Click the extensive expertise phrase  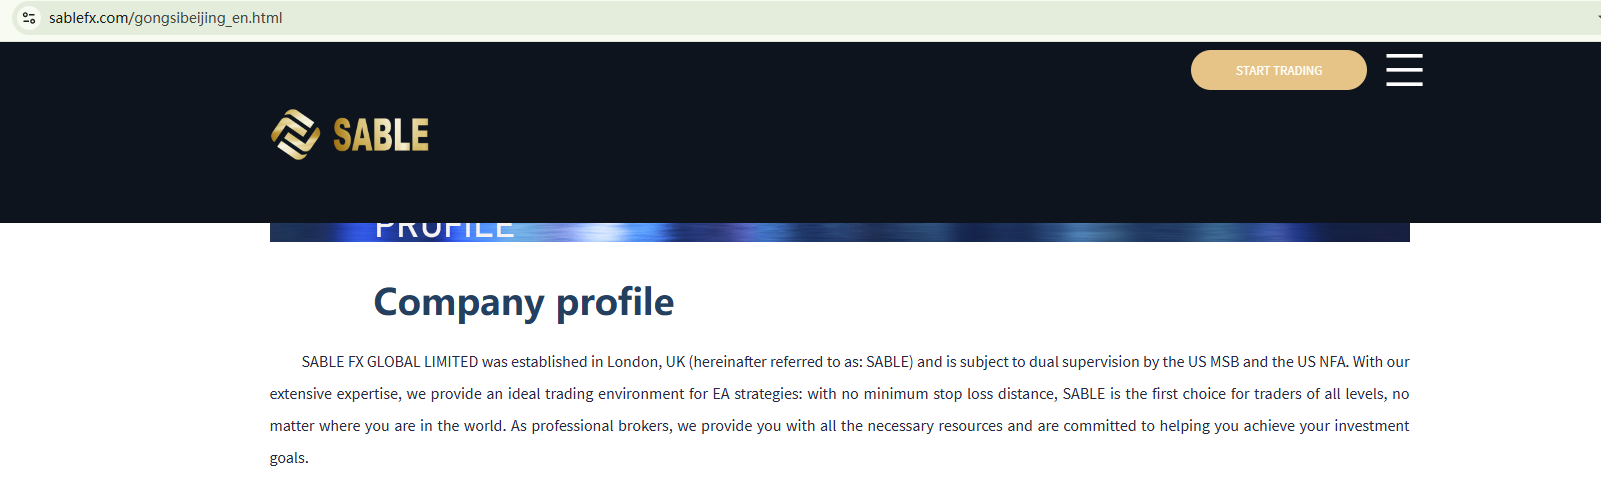click(x=334, y=394)
